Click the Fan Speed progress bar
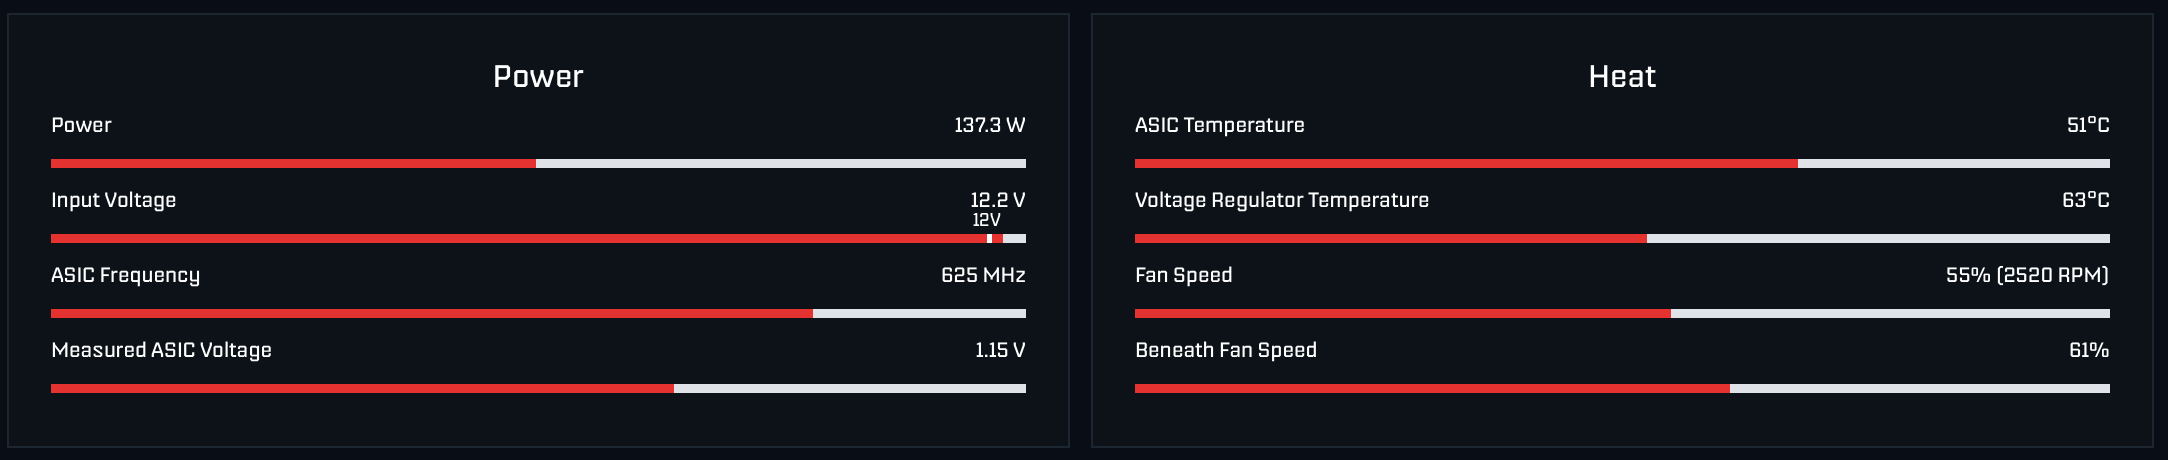The image size is (2168, 460). click(1622, 314)
